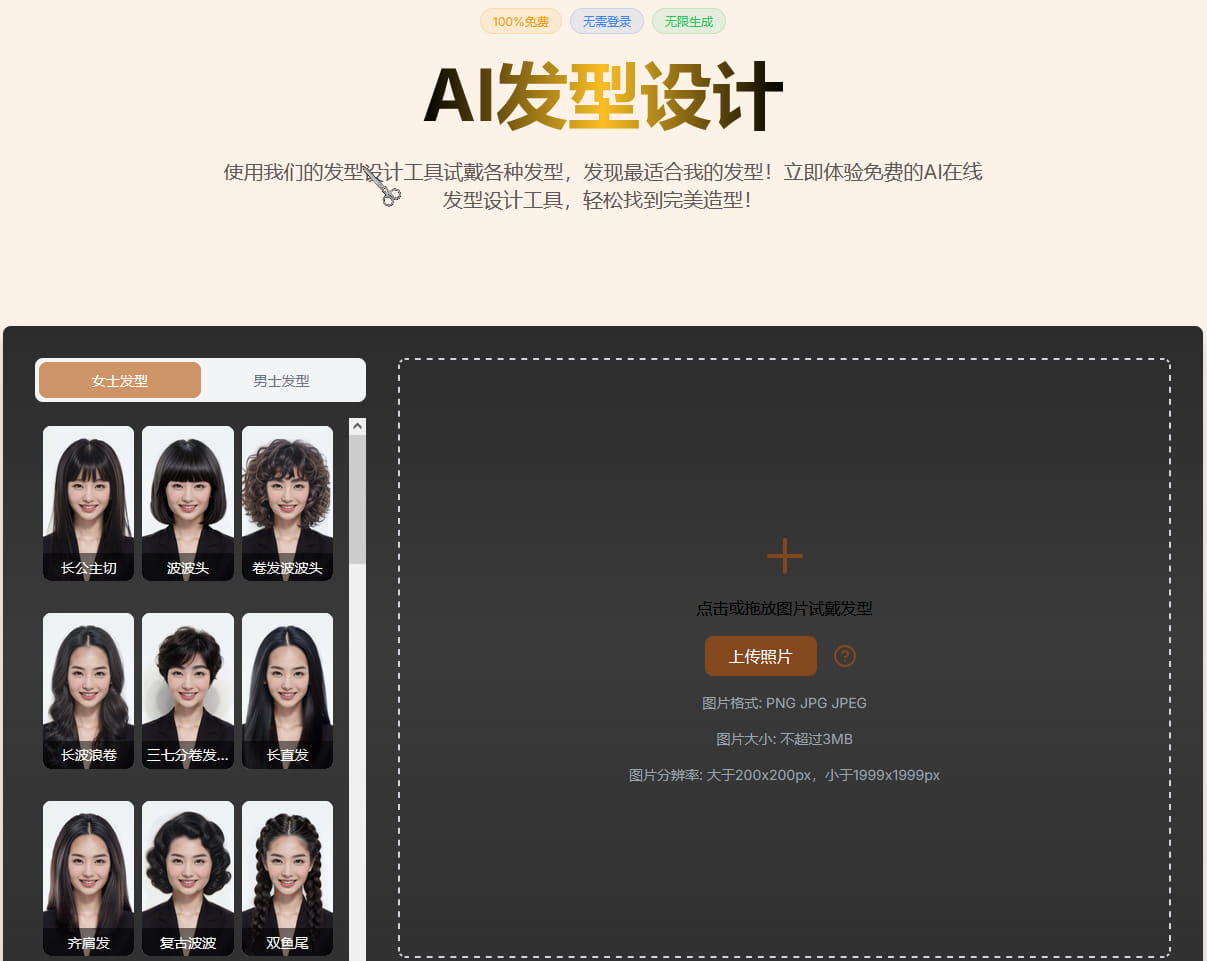
Task: Select the 齐肩发 hairstyle thumbnail
Action: tap(88, 878)
